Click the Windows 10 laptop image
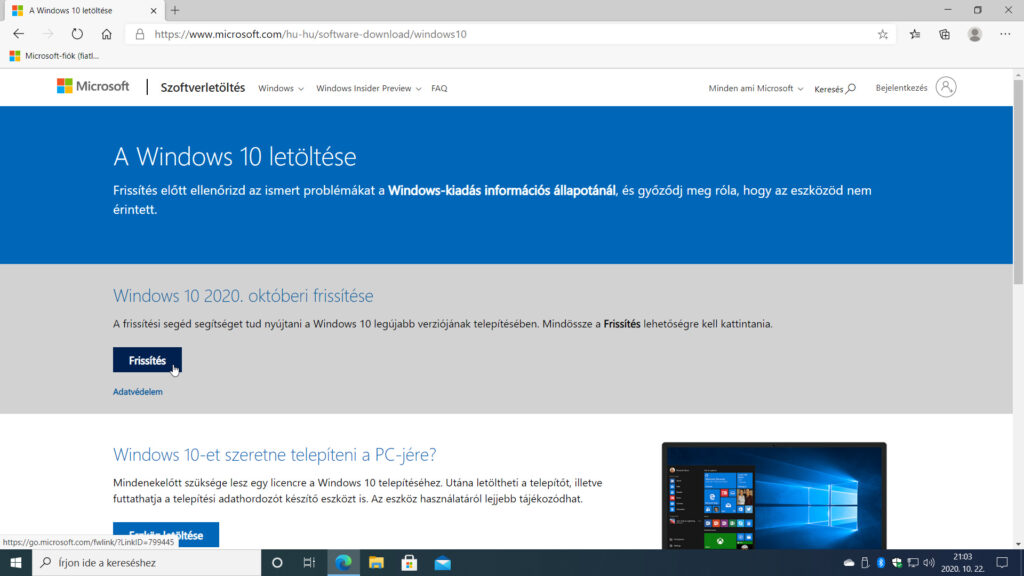 pyautogui.click(x=774, y=496)
